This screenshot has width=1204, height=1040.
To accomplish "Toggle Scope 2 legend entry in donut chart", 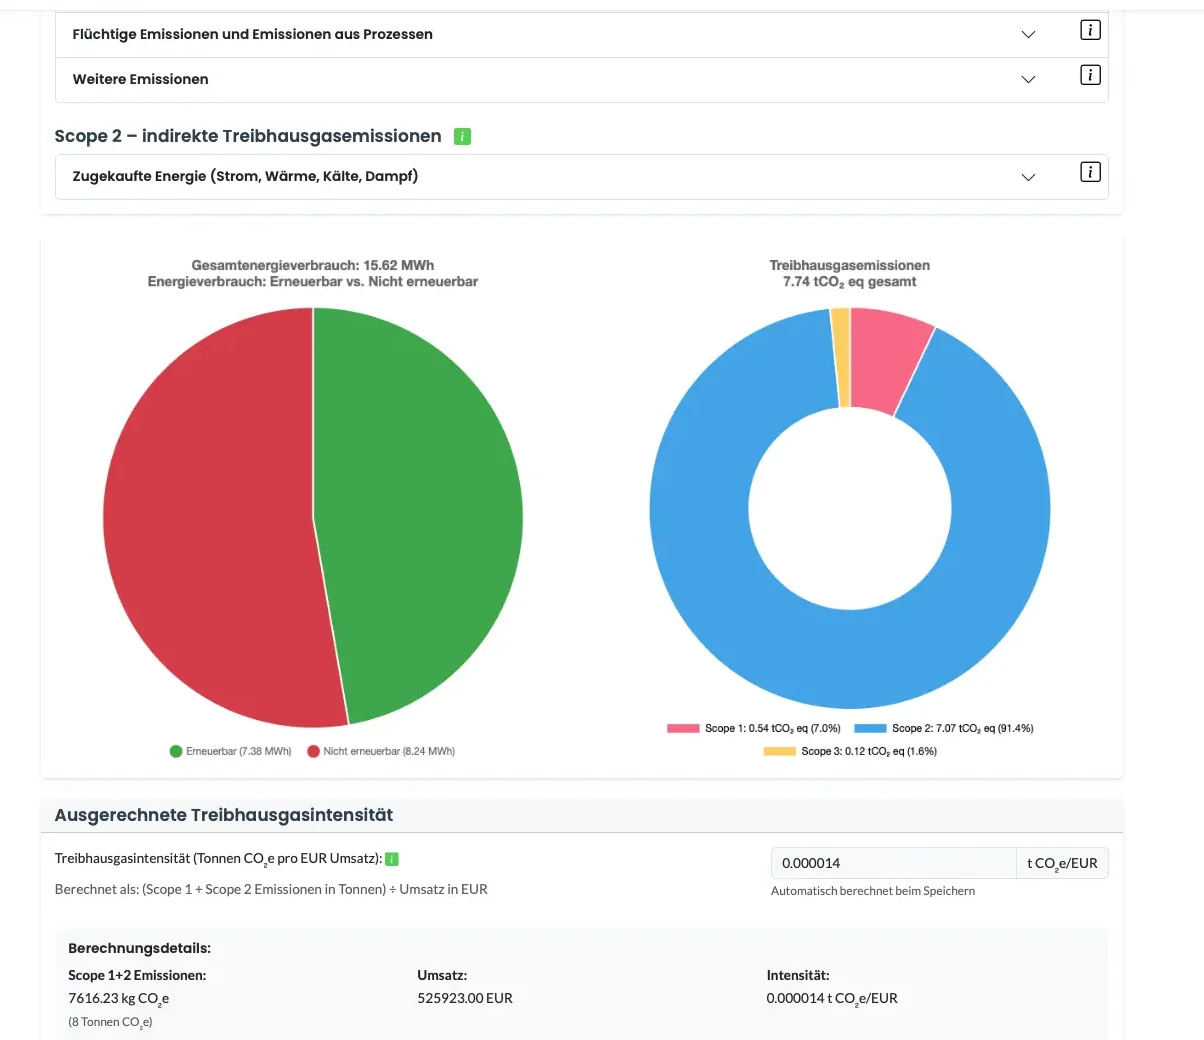I will pos(944,729).
